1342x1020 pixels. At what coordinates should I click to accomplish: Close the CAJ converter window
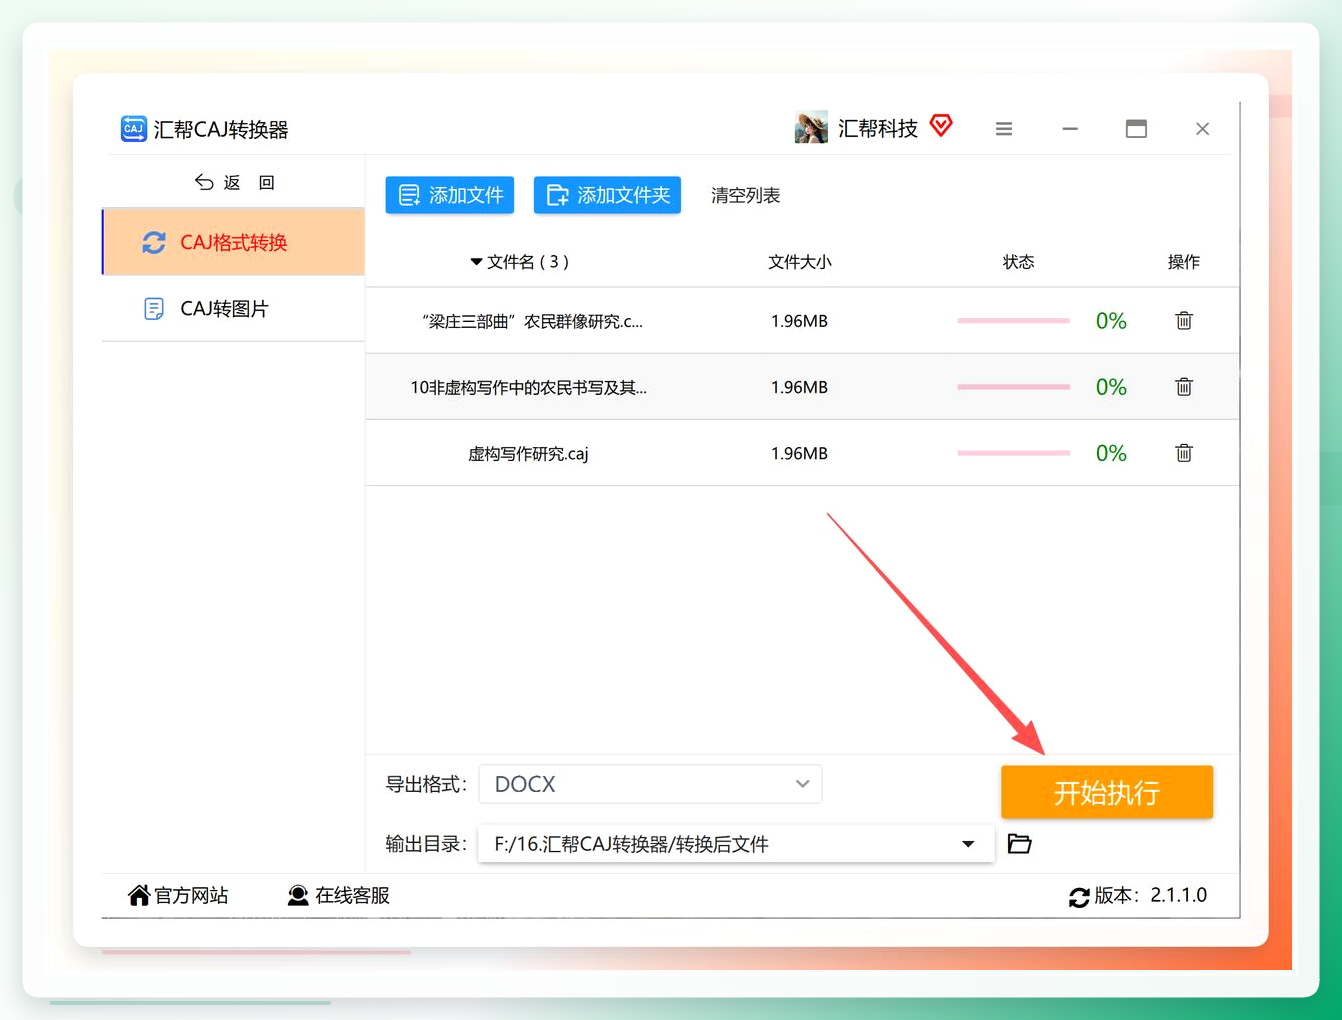click(x=1202, y=129)
